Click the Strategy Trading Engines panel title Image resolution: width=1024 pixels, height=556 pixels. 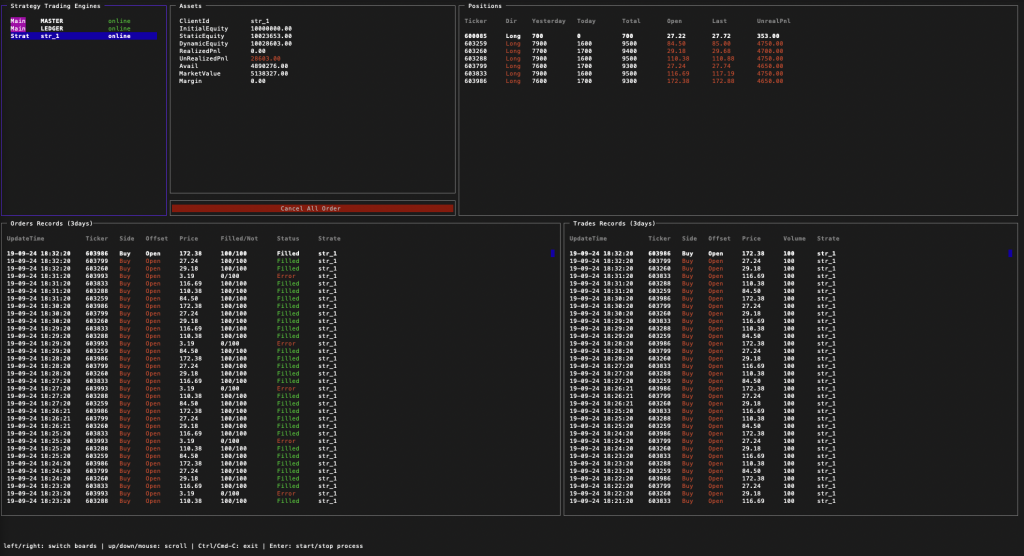coord(56,6)
